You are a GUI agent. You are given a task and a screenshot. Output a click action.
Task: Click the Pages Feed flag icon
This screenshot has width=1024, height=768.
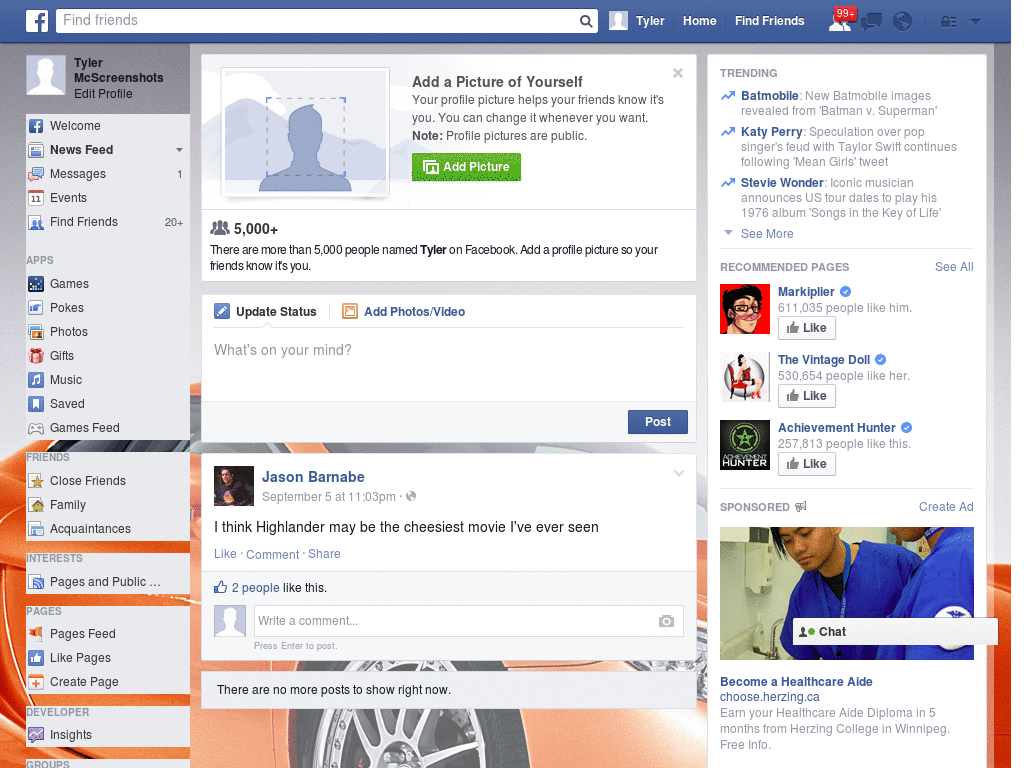click(36, 633)
